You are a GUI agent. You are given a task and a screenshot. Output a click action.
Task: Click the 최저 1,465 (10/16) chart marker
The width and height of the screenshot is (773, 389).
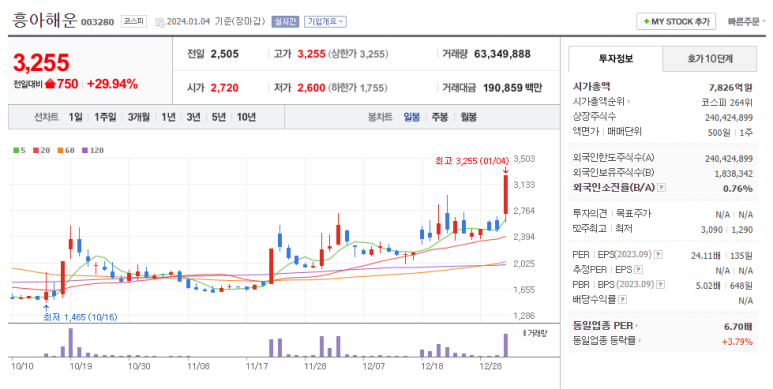pos(80,318)
